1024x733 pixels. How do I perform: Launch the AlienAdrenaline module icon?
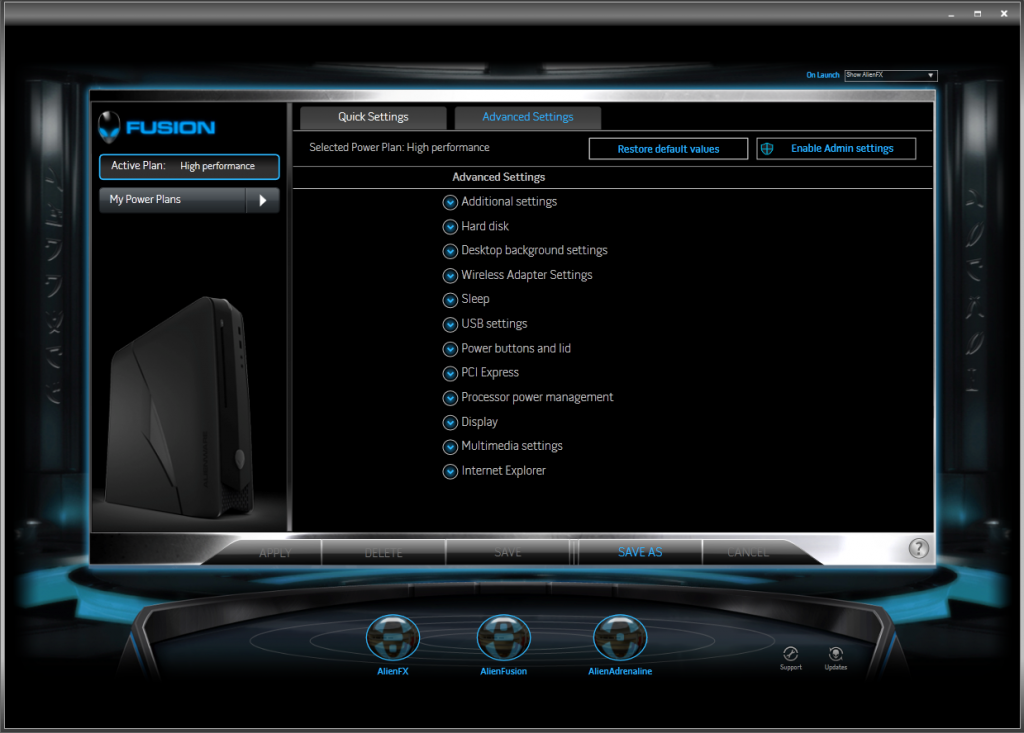(620, 635)
